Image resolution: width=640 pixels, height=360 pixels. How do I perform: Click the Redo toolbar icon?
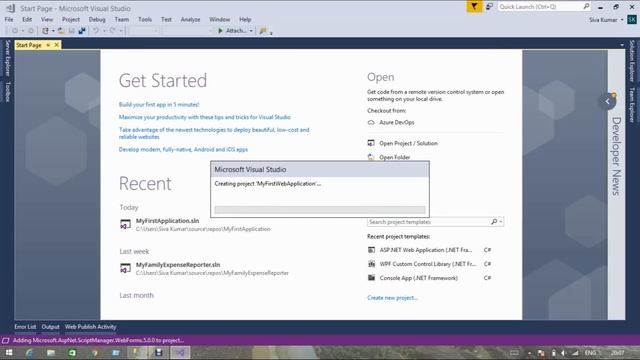tap(112, 31)
